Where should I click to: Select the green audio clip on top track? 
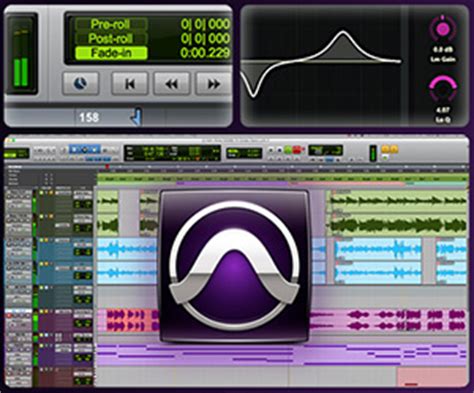(397, 200)
